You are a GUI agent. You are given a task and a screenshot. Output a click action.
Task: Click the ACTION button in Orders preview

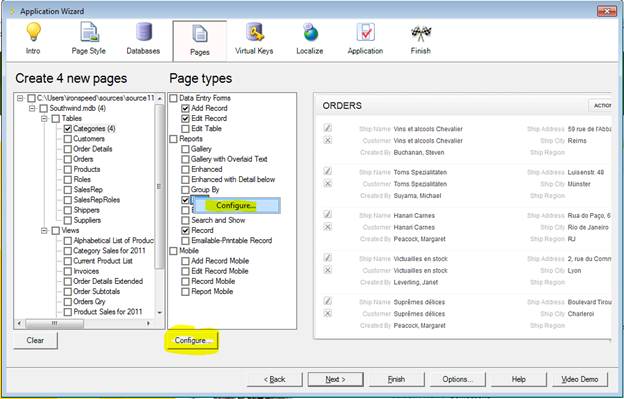click(x=600, y=105)
